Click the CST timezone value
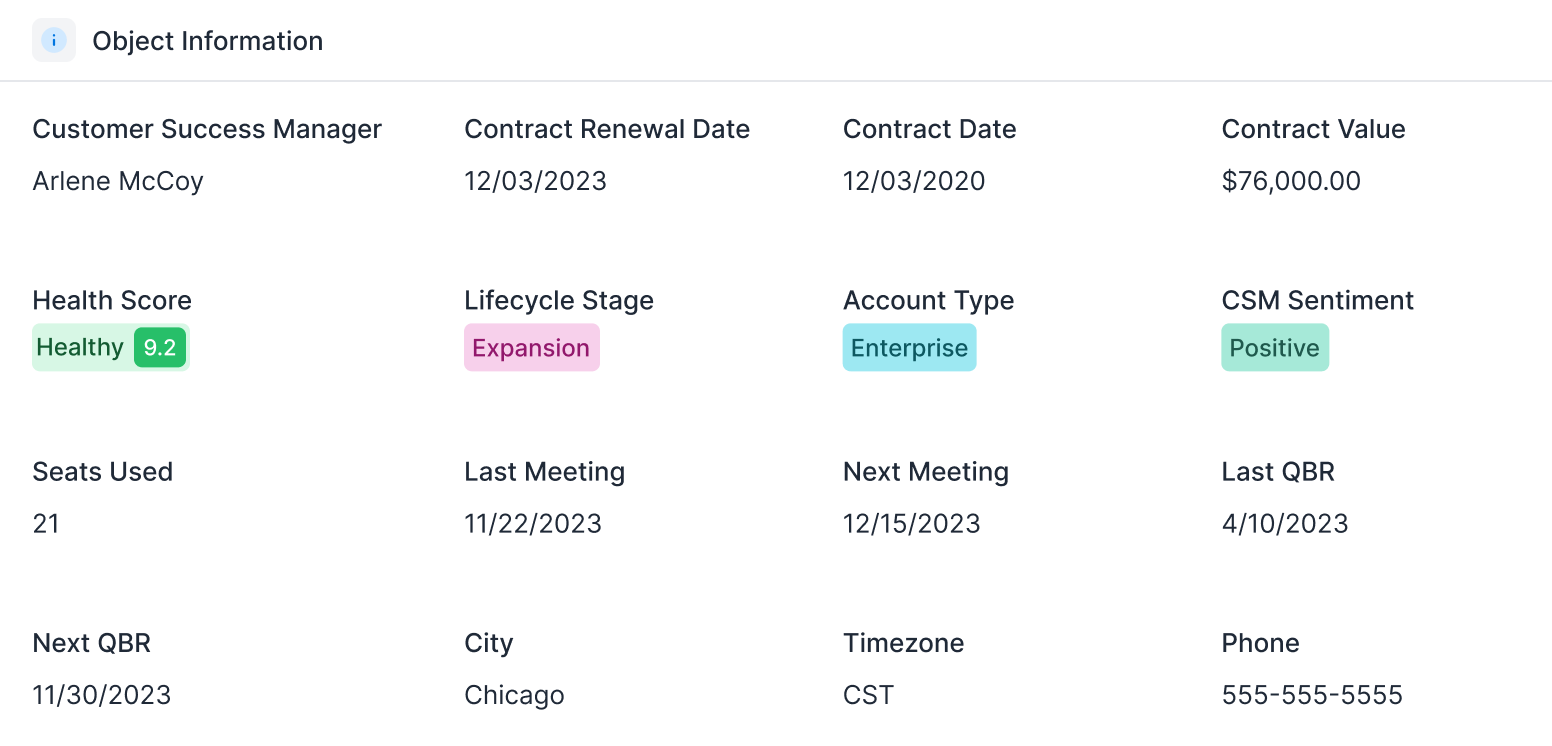The height and width of the screenshot is (746, 1552). [x=868, y=695]
